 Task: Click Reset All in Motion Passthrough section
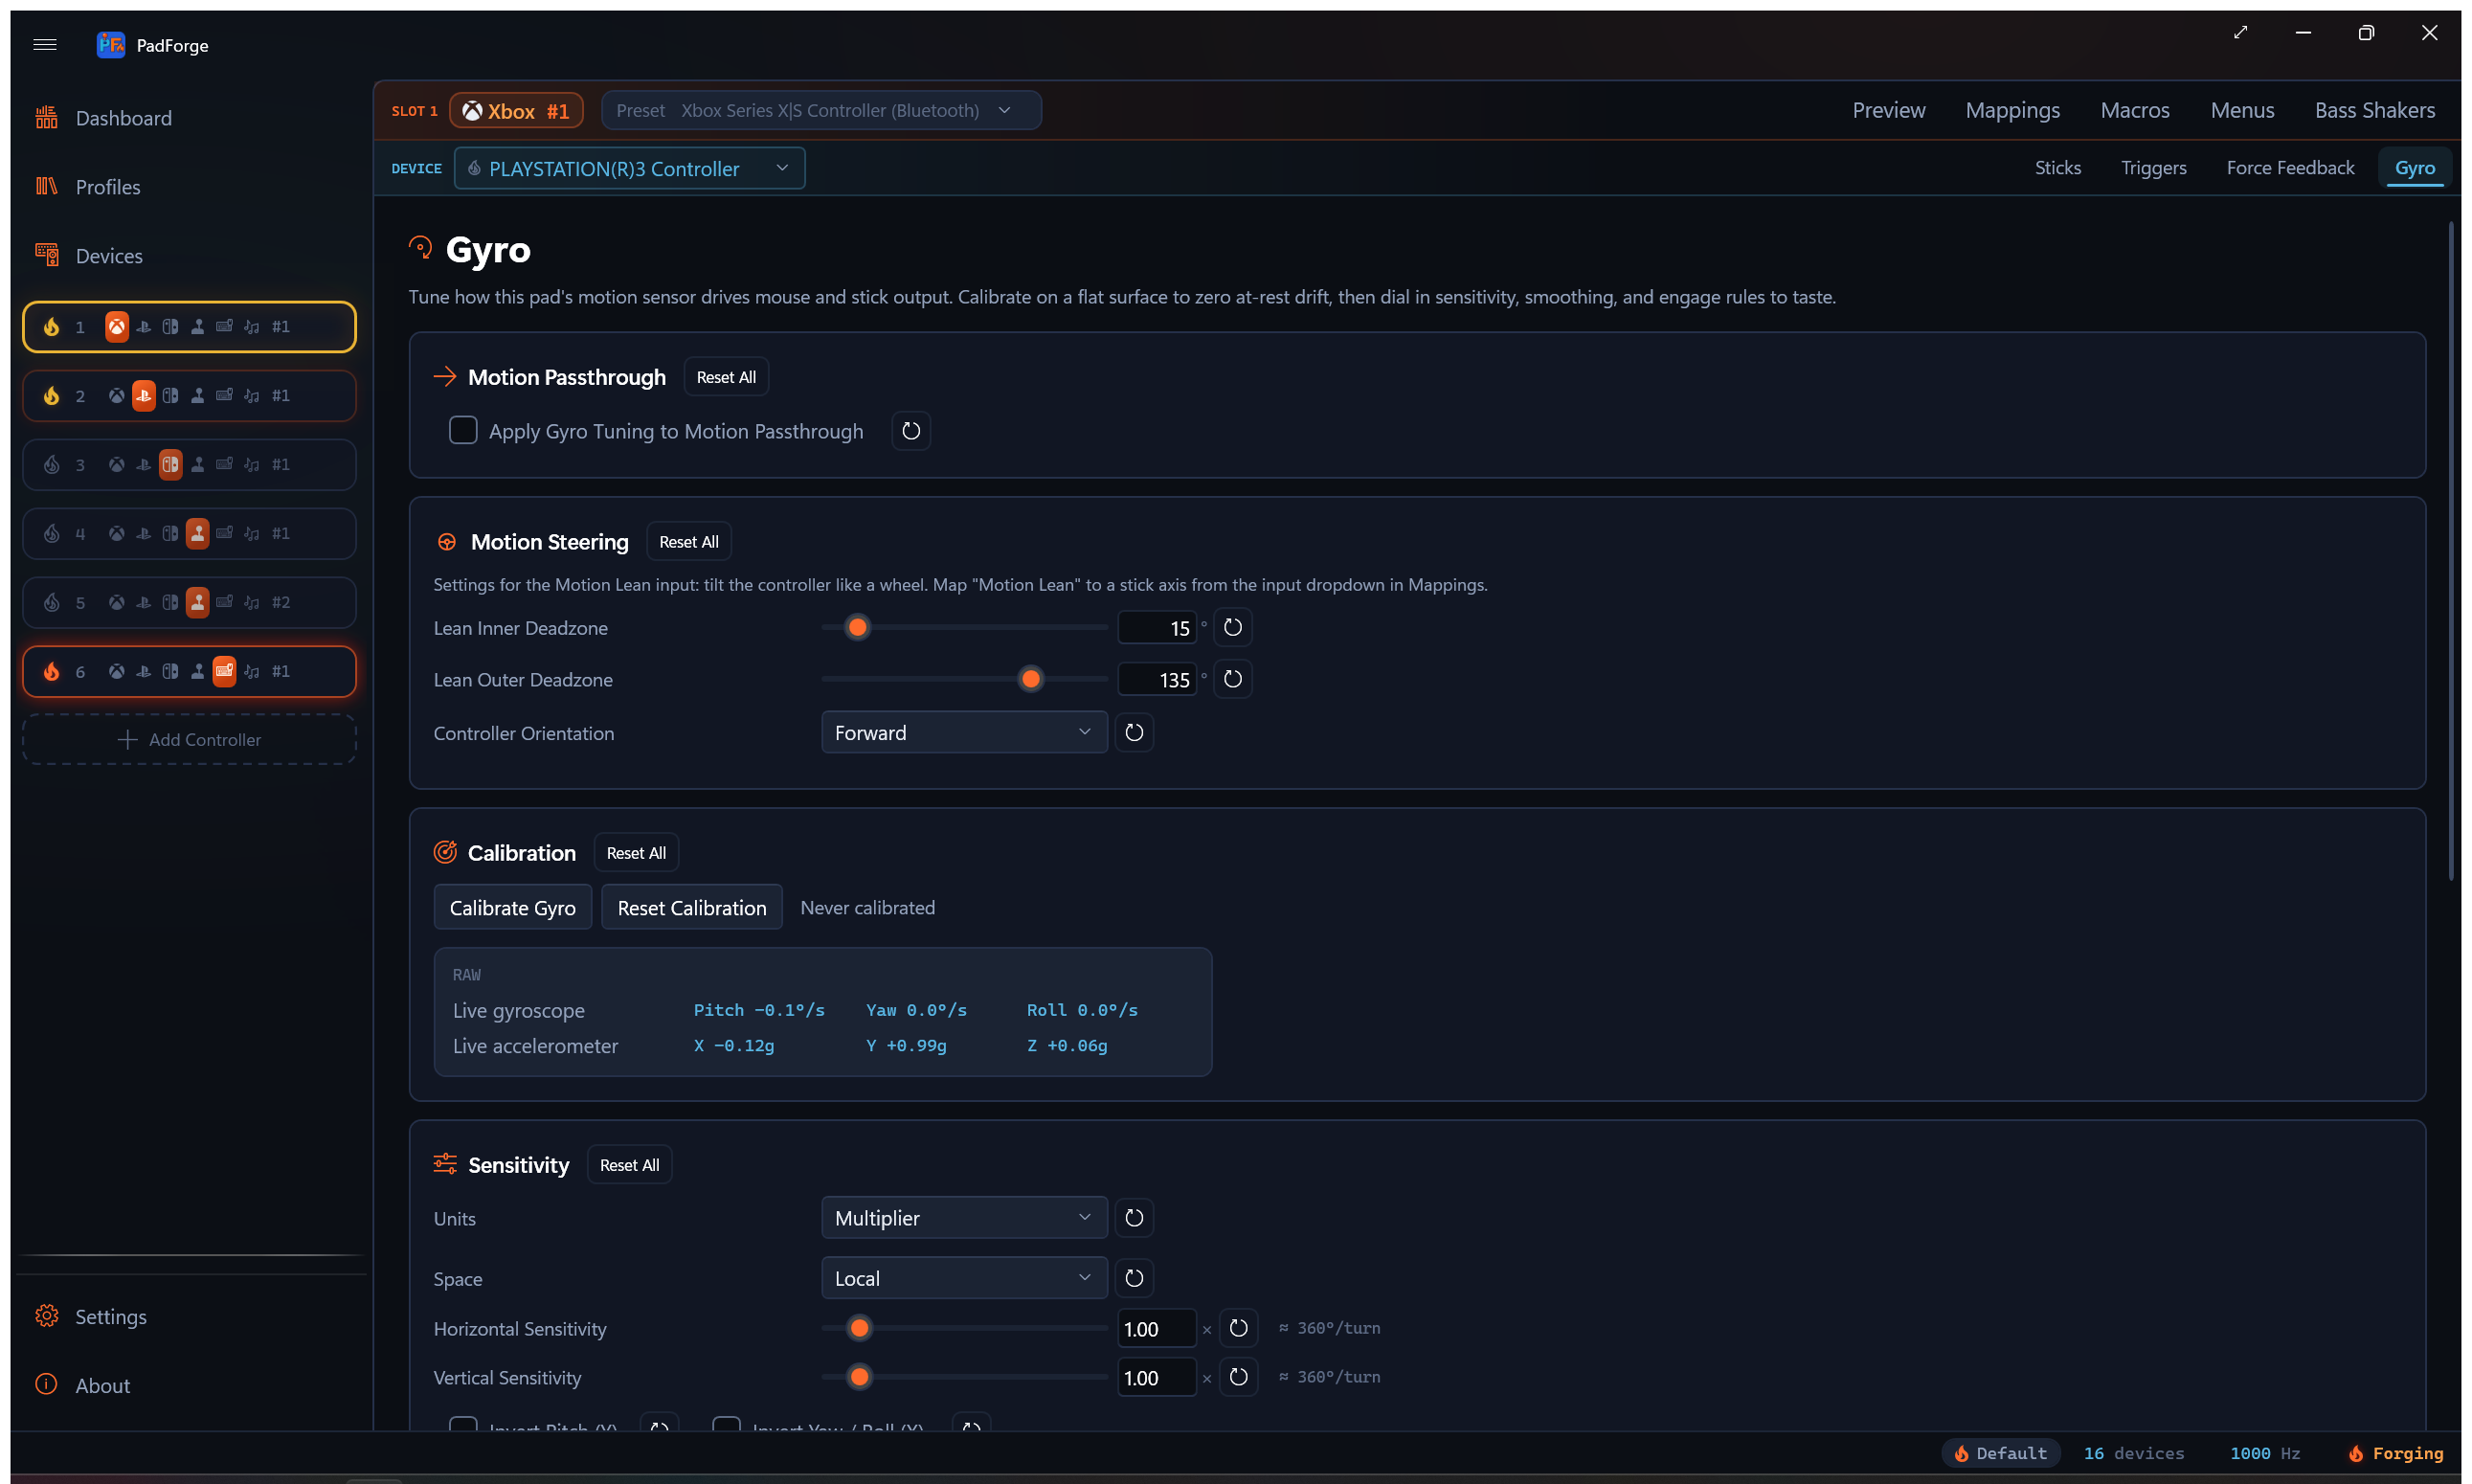[x=726, y=377]
